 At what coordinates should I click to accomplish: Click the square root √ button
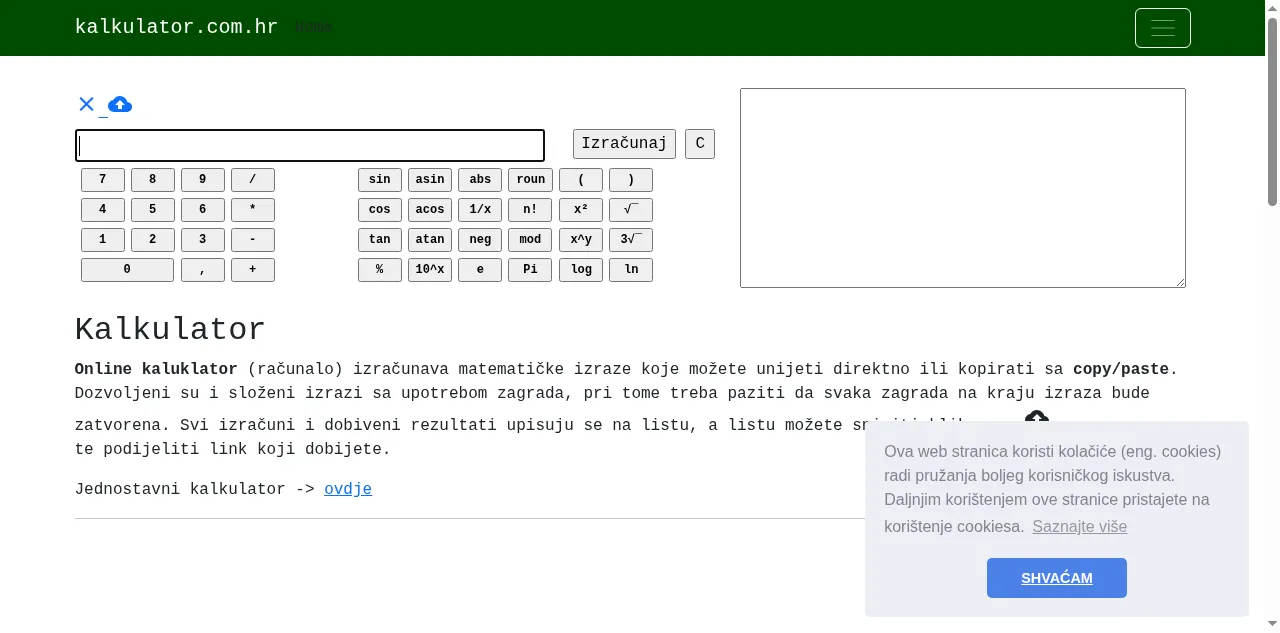point(631,210)
